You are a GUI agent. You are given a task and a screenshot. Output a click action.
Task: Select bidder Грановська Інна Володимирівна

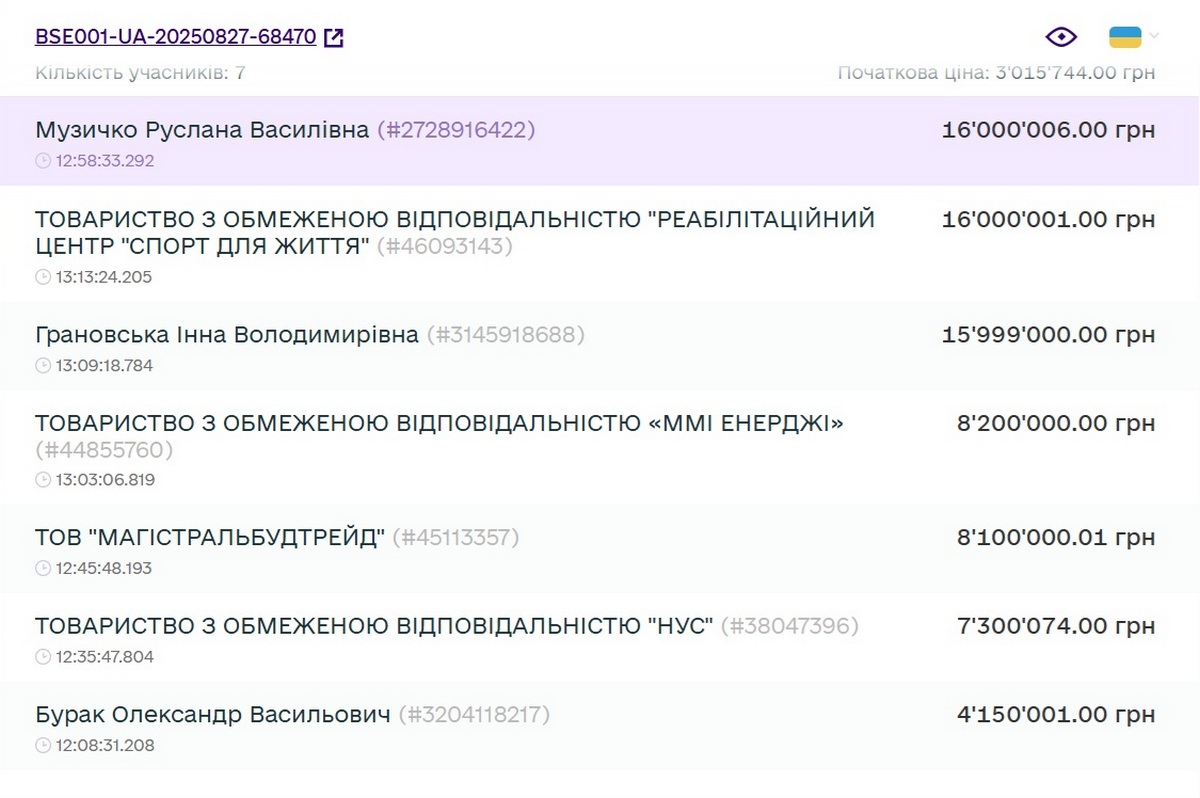pos(227,335)
